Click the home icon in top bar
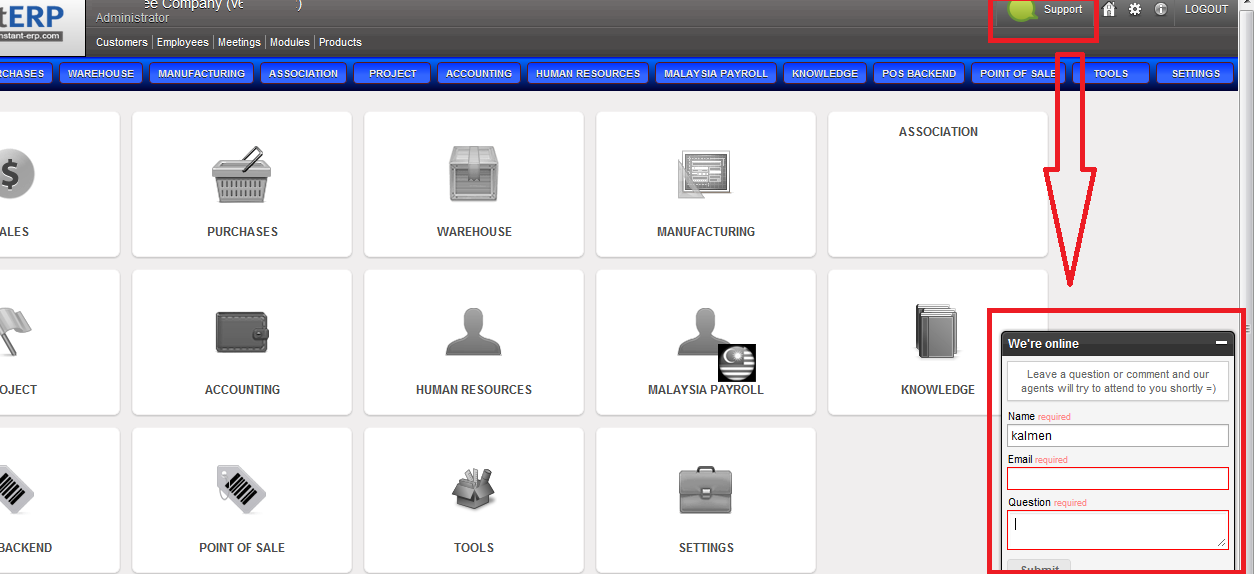 click(1109, 9)
